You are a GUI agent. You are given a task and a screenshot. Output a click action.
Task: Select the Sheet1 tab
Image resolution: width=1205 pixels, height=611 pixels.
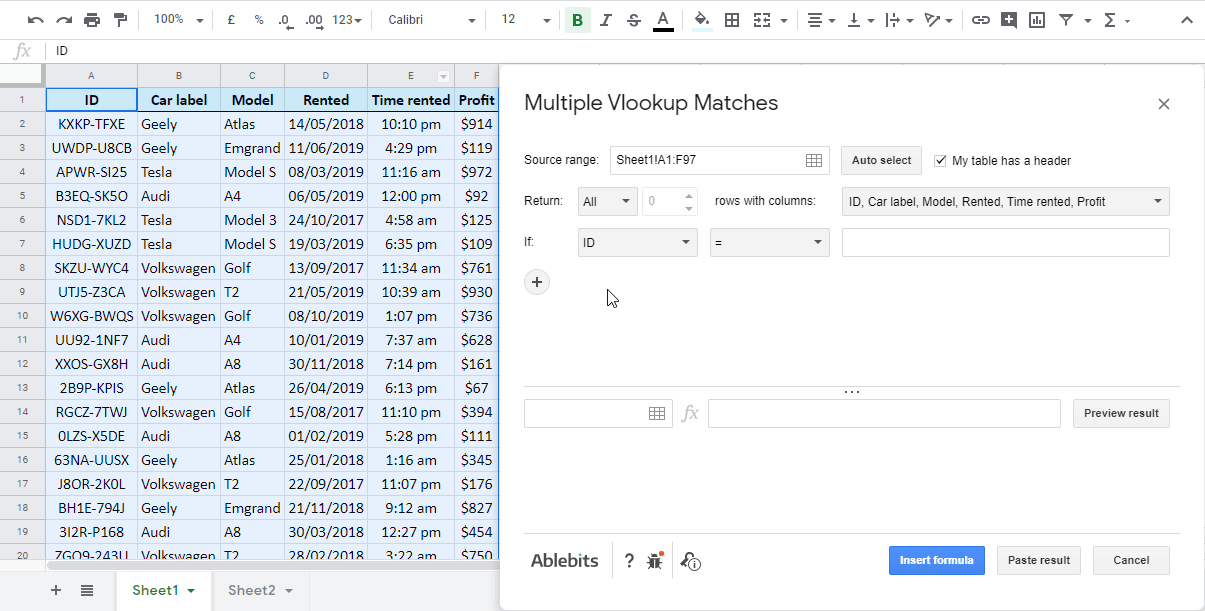(157, 590)
